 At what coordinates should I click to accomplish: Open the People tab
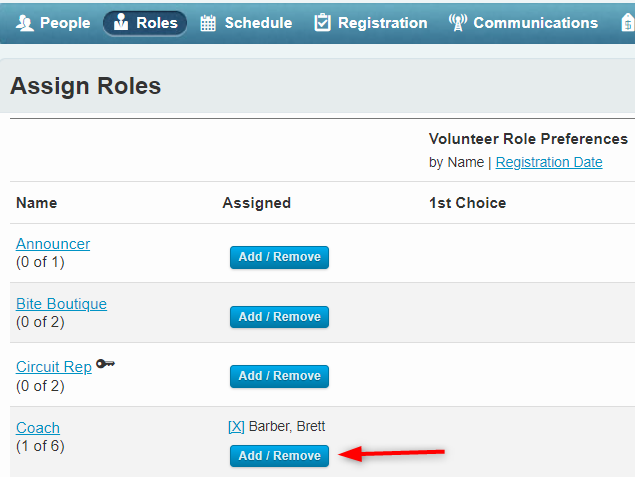(x=53, y=23)
